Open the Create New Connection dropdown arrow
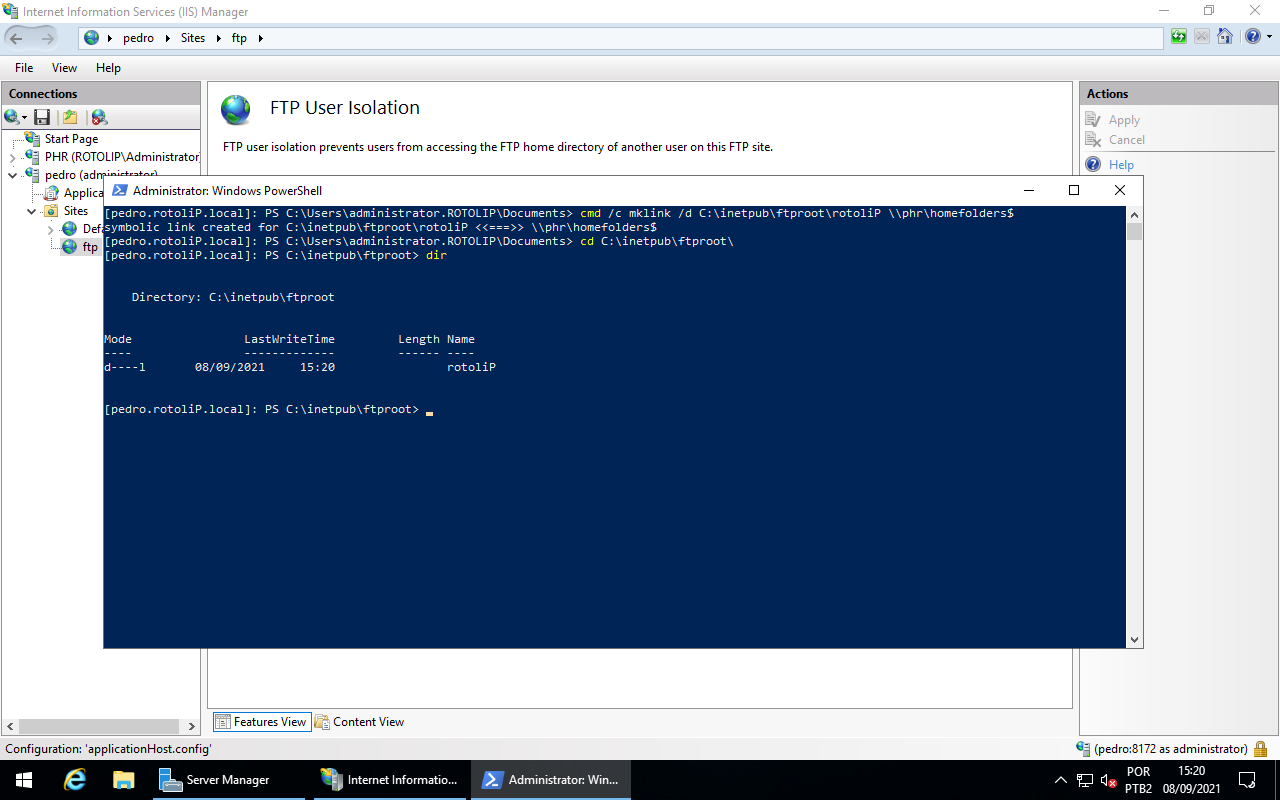This screenshot has width=1280, height=800. pyautogui.click(x=24, y=118)
